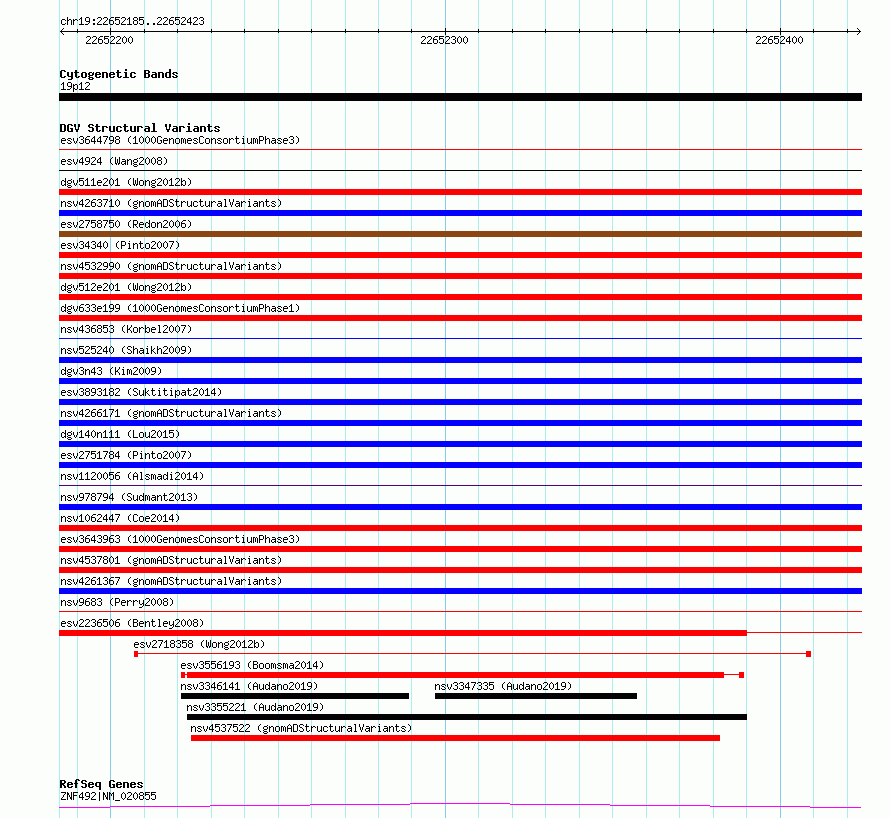Click the DGV Structural Variants track heading
The width and height of the screenshot is (890, 818).
[x=140, y=128]
